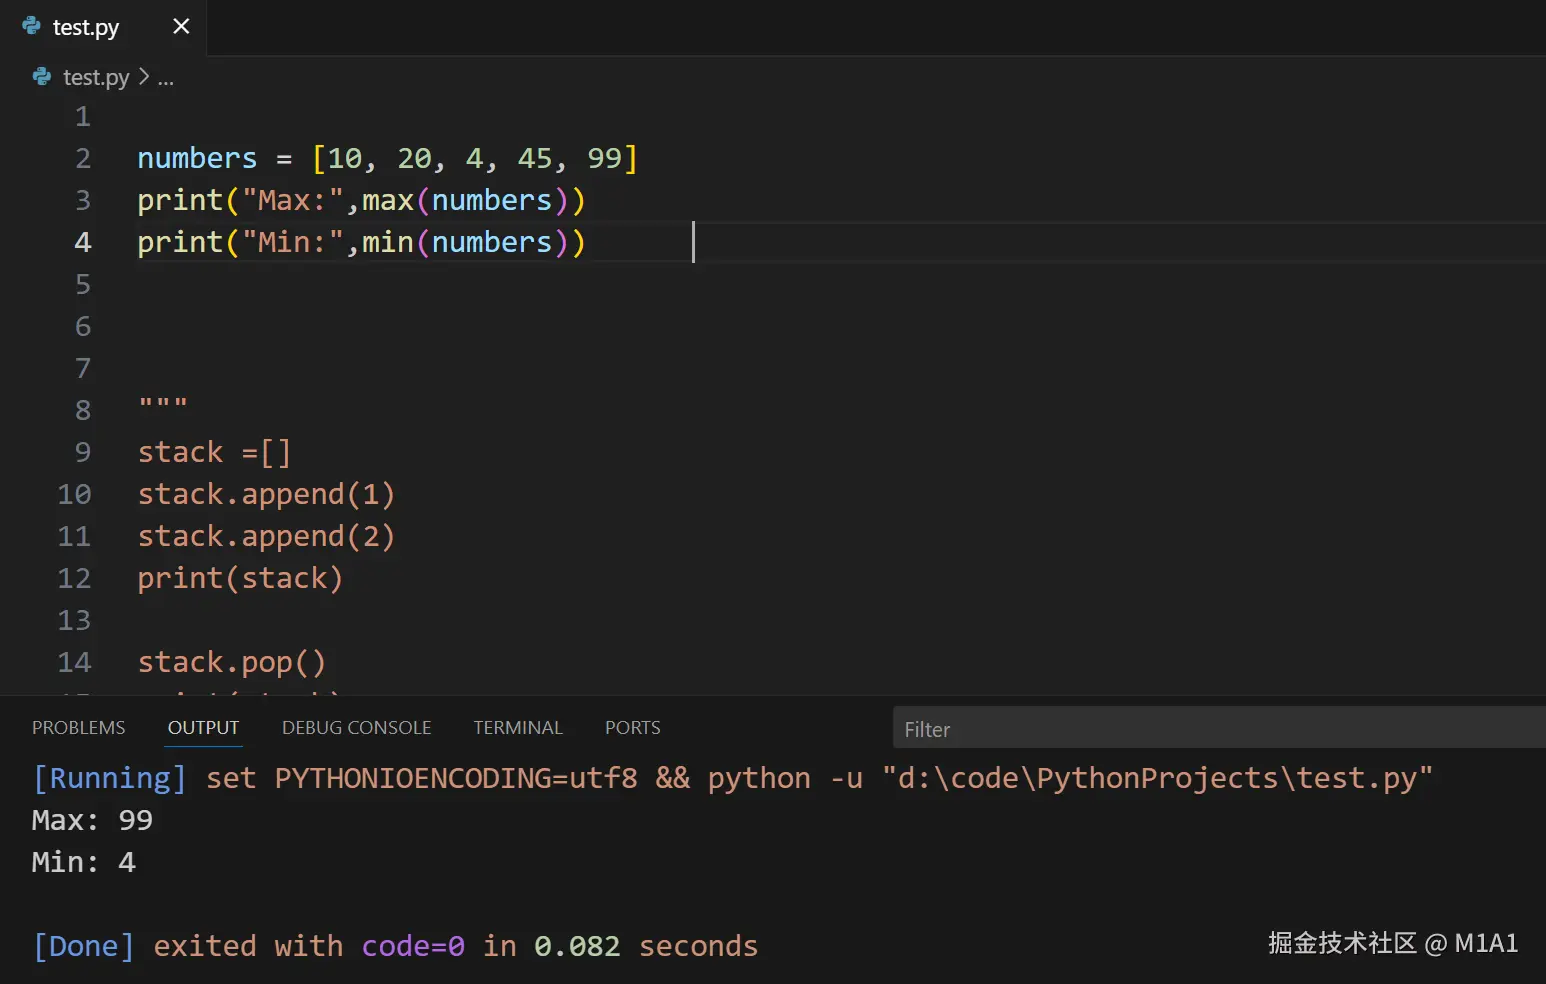Switch to the OUTPUT panel tab
This screenshot has width=1546, height=984.
[204, 728]
